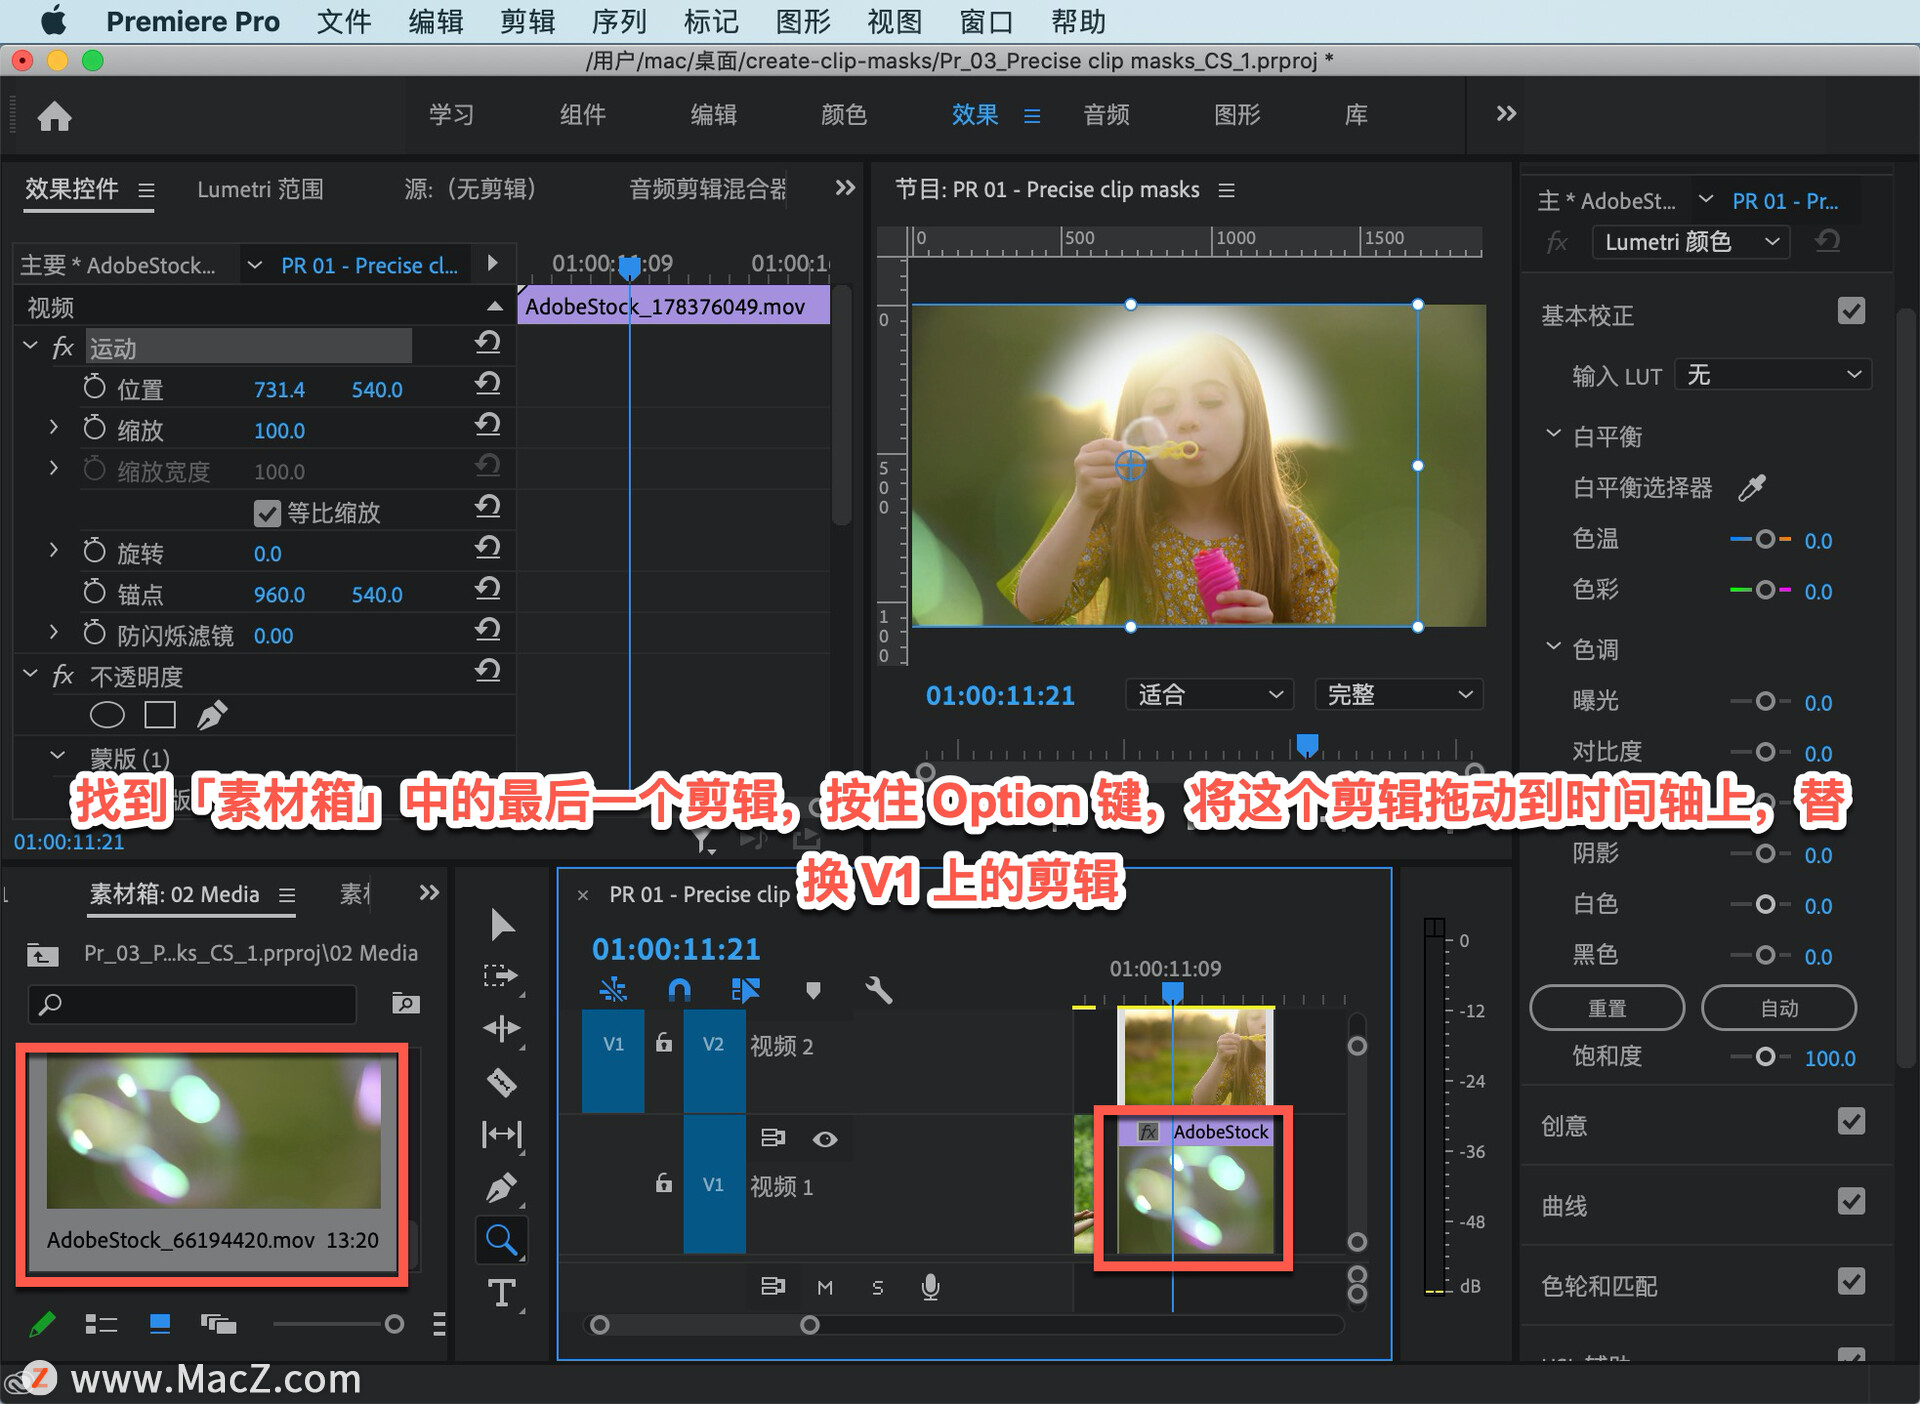Image resolution: width=1920 pixels, height=1404 pixels.
Task: Disable Basic Correction (基本校正) checkbox
Action: coord(1851,311)
